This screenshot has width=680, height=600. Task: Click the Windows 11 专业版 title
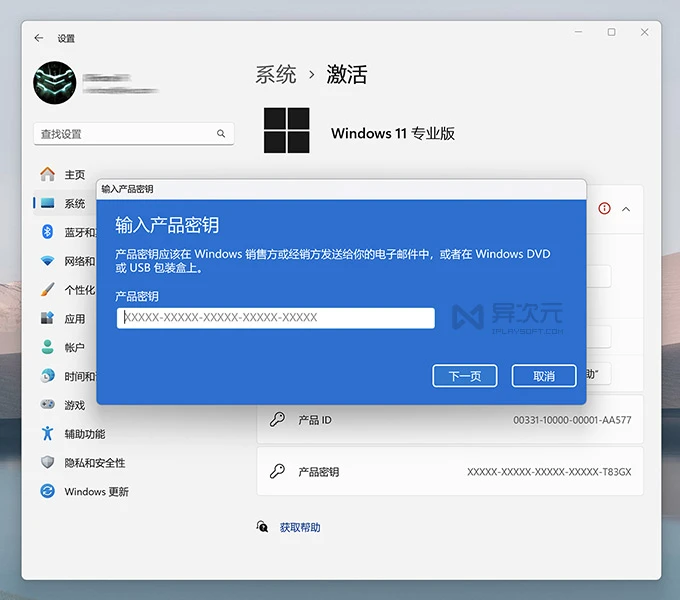(393, 133)
